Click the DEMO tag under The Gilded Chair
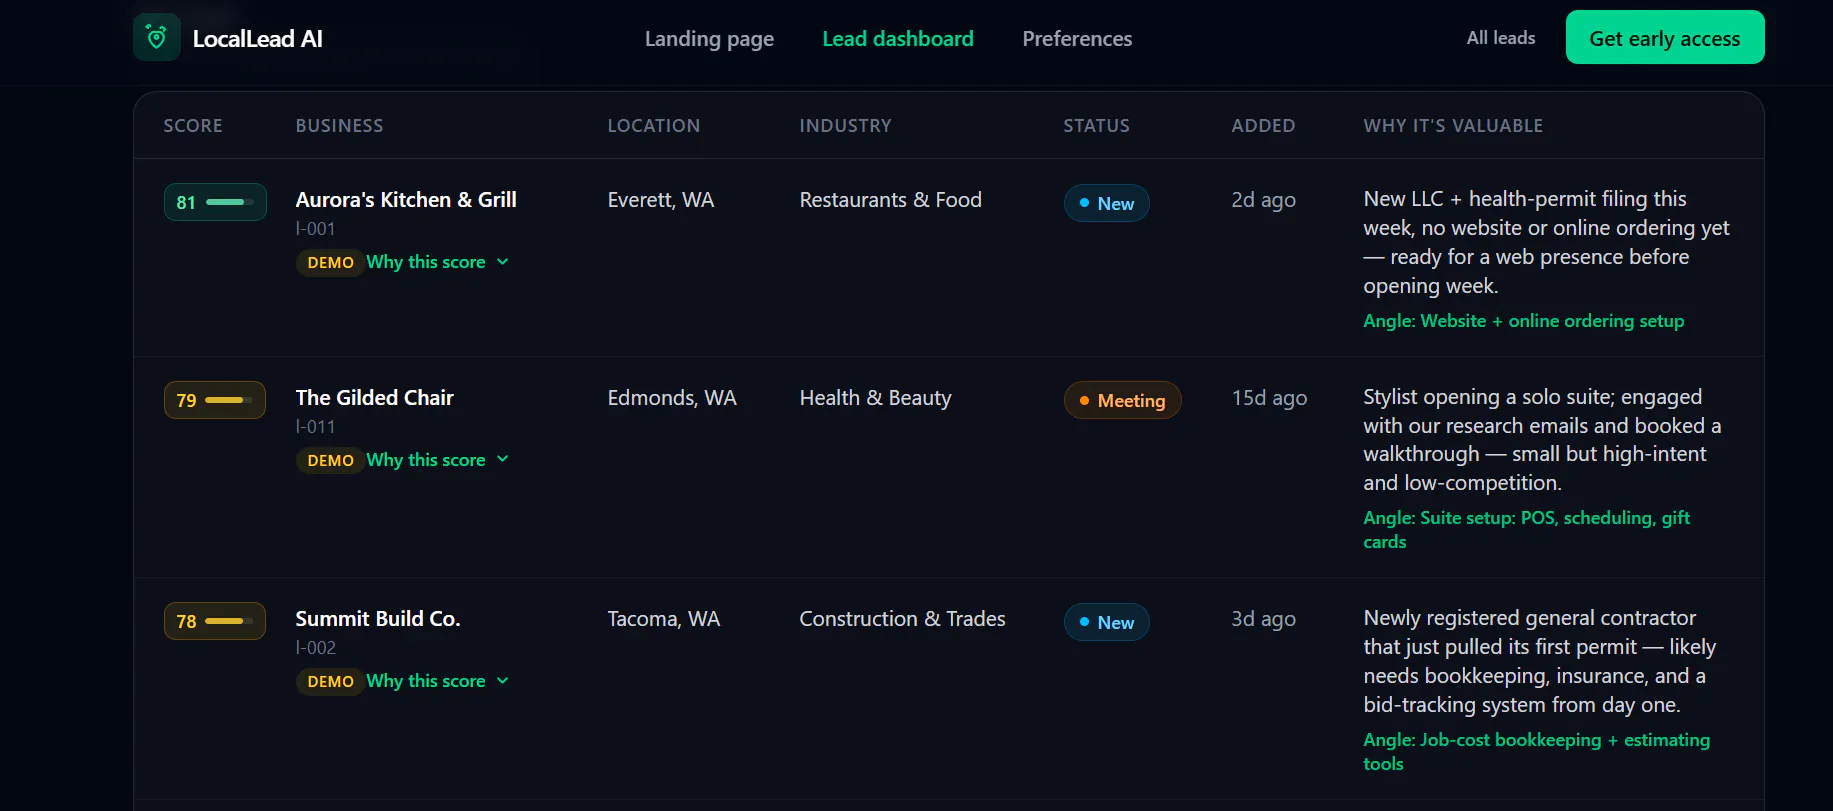This screenshot has height=811, width=1833. (x=330, y=460)
